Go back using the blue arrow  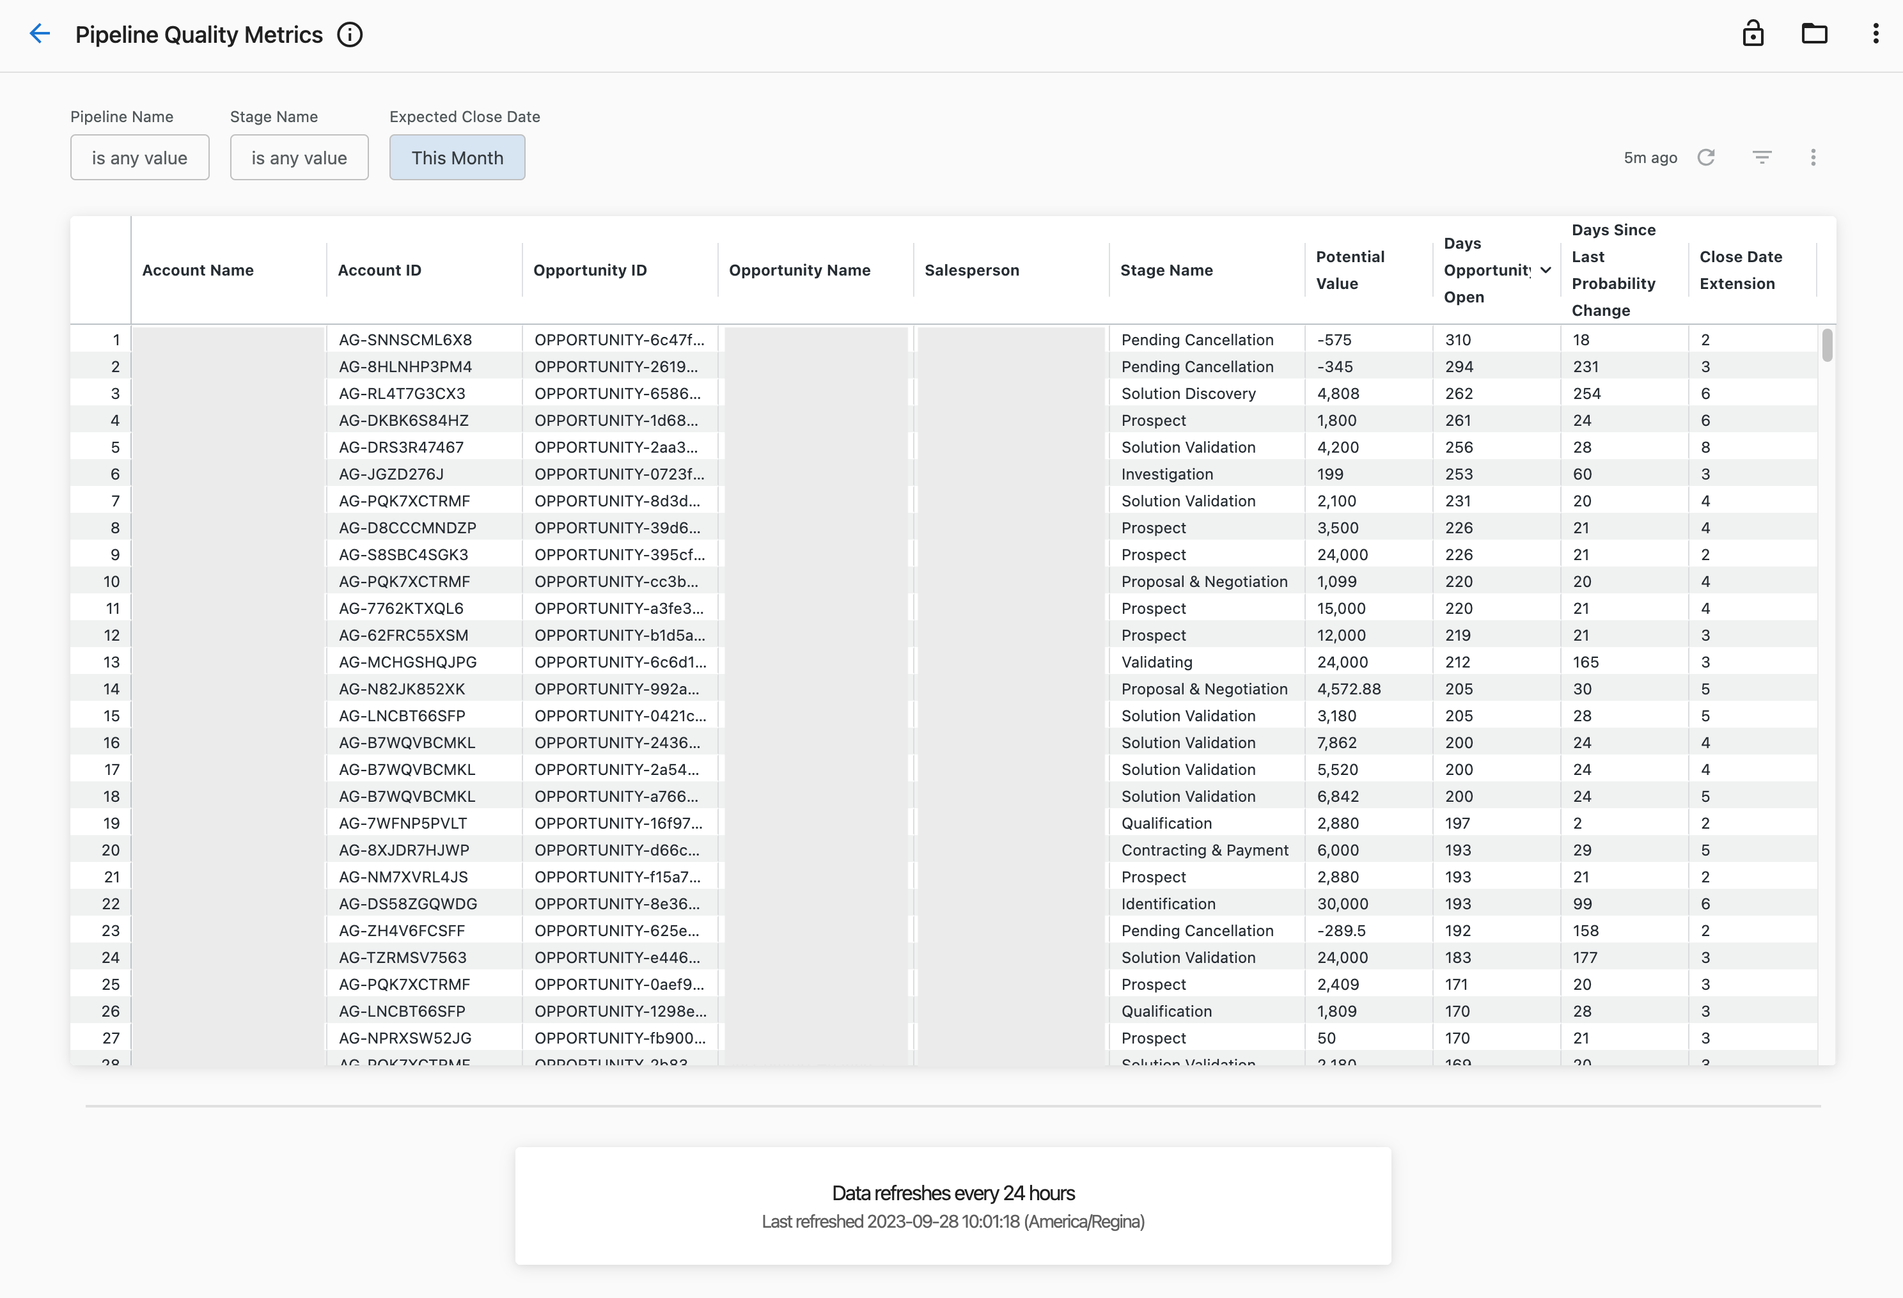click(x=39, y=34)
